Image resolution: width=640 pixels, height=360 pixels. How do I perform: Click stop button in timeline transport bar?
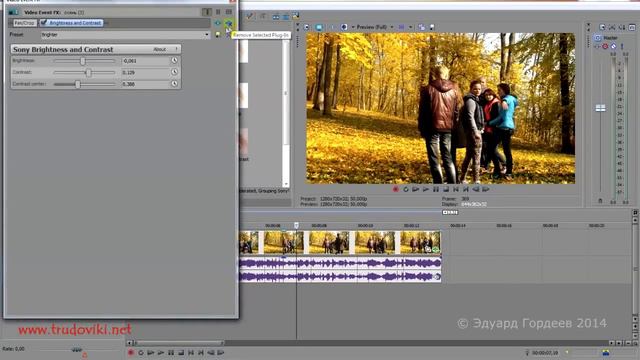181,353
